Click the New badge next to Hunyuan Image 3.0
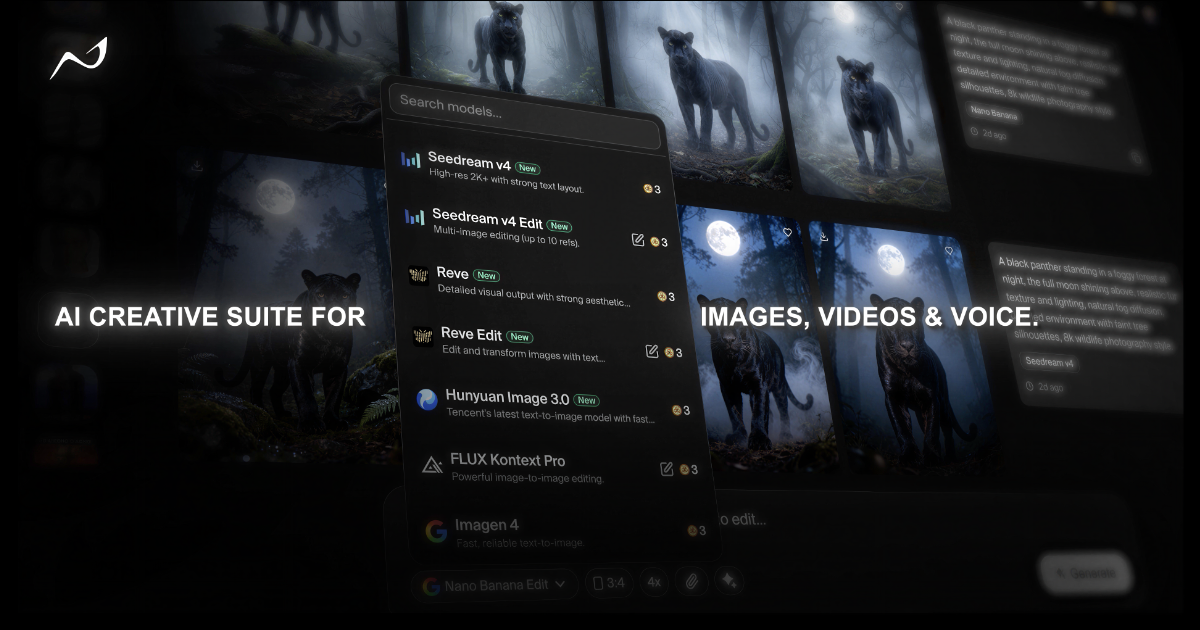Image resolution: width=1200 pixels, height=630 pixels. [586, 401]
